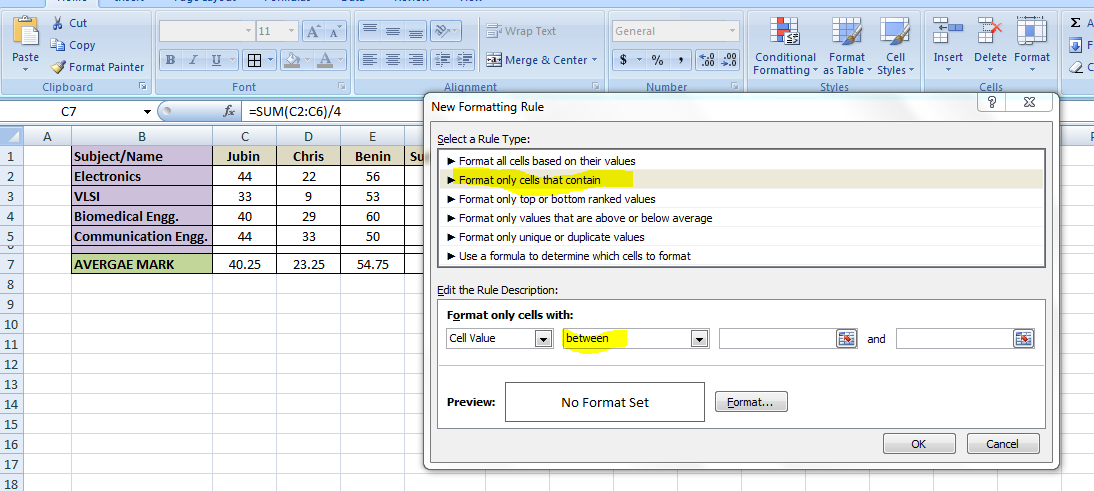Select the cell containing 40.25
Viewport: 1094px width, 491px height.
point(244,264)
